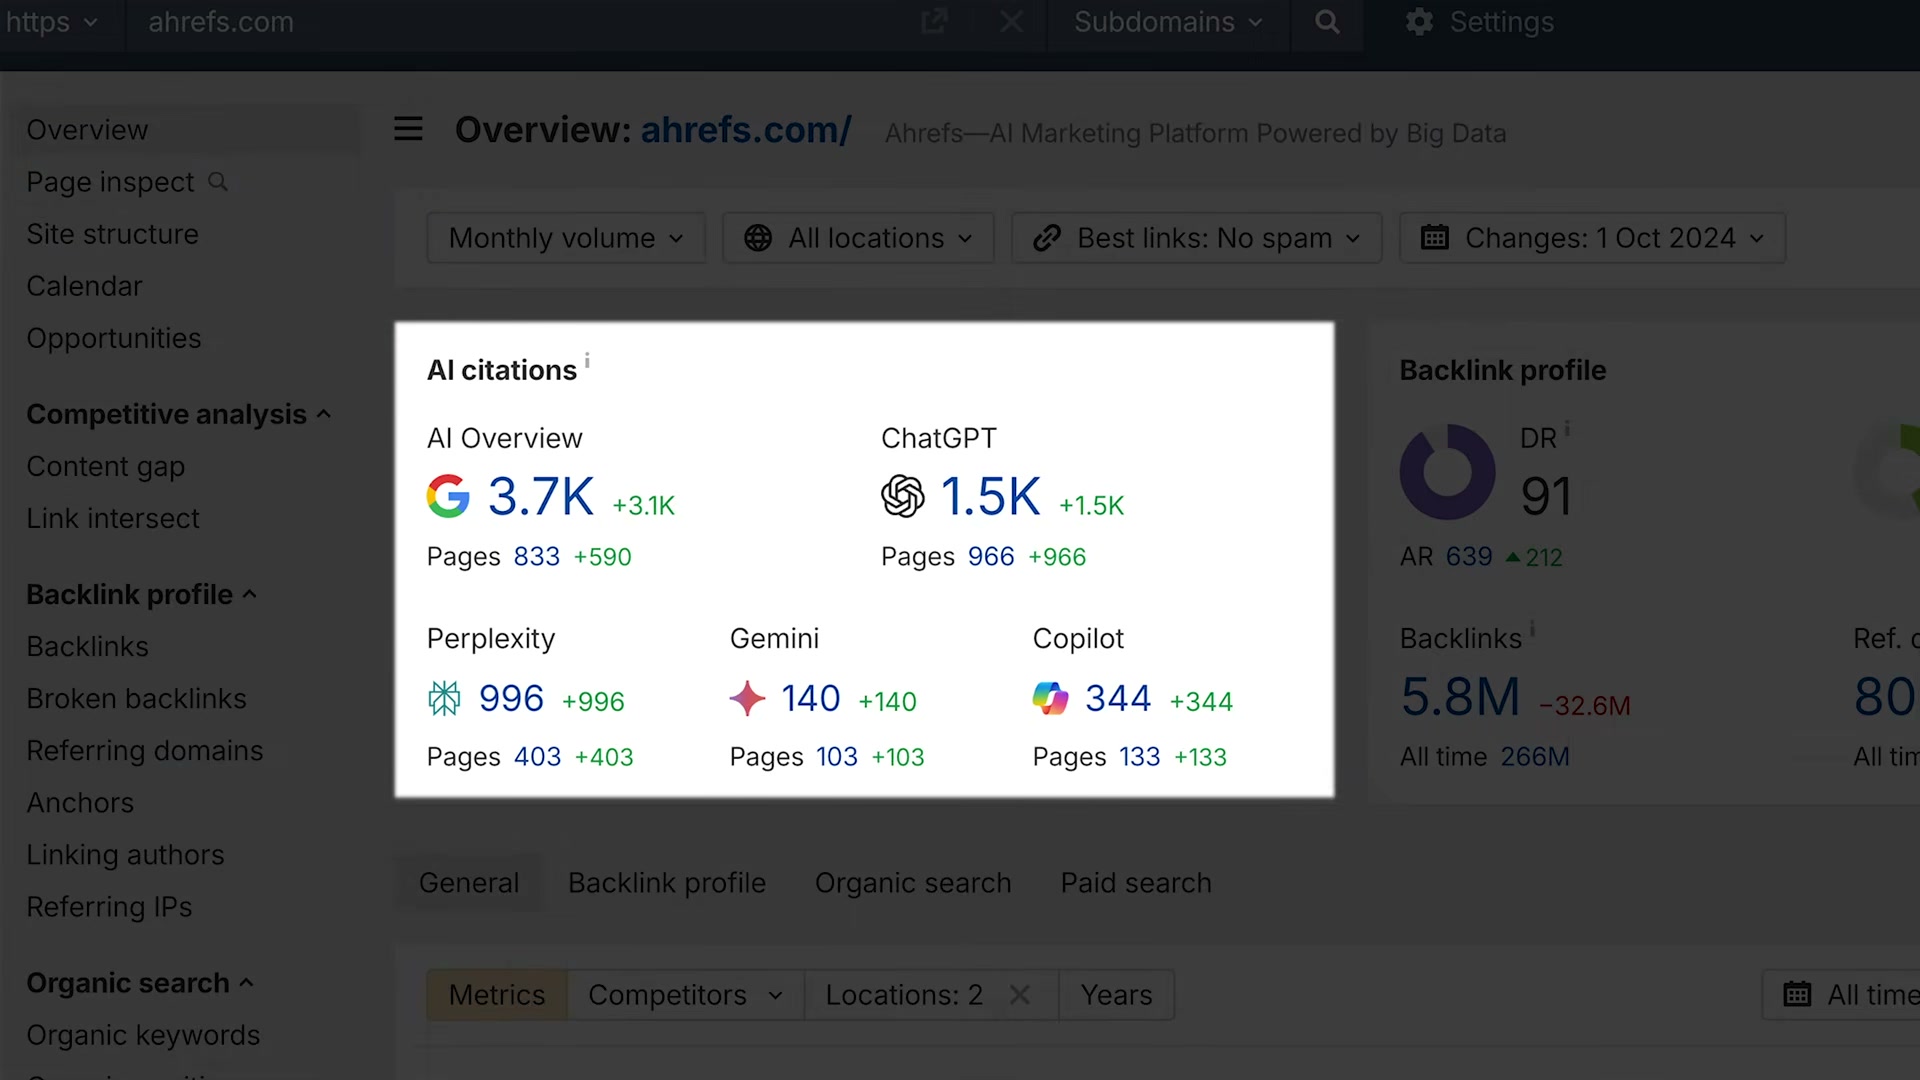This screenshot has width=1920, height=1080.
Task: Switch to the Paid search tab
Action: point(1136,883)
